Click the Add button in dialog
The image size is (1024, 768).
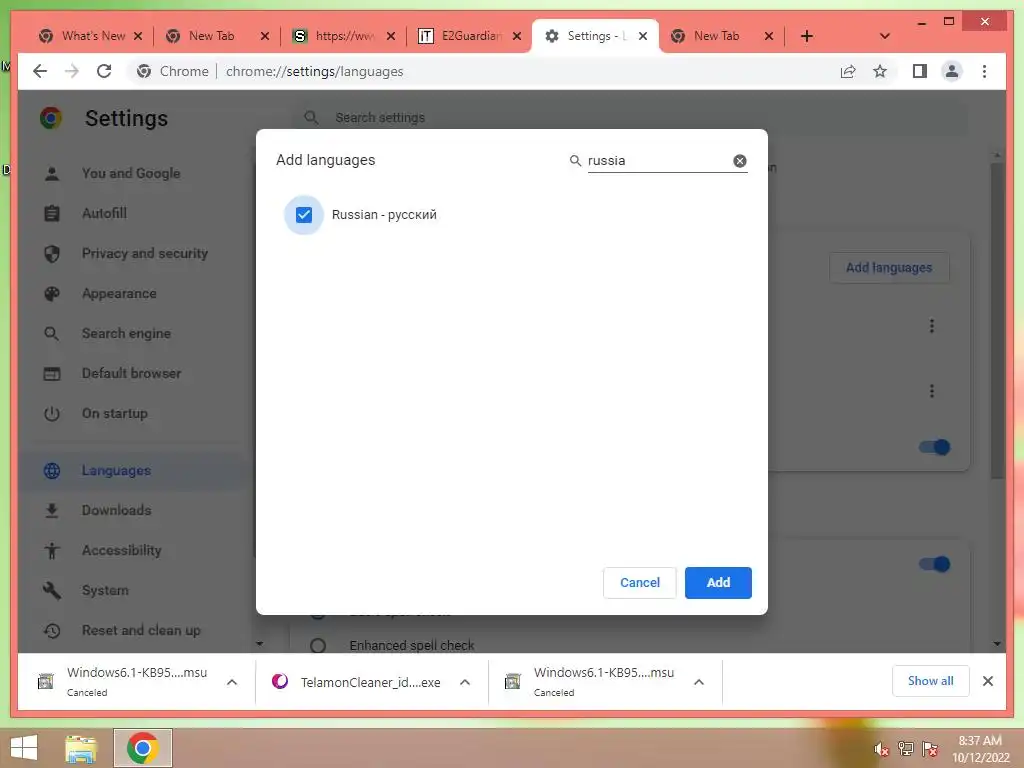click(718, 583)
